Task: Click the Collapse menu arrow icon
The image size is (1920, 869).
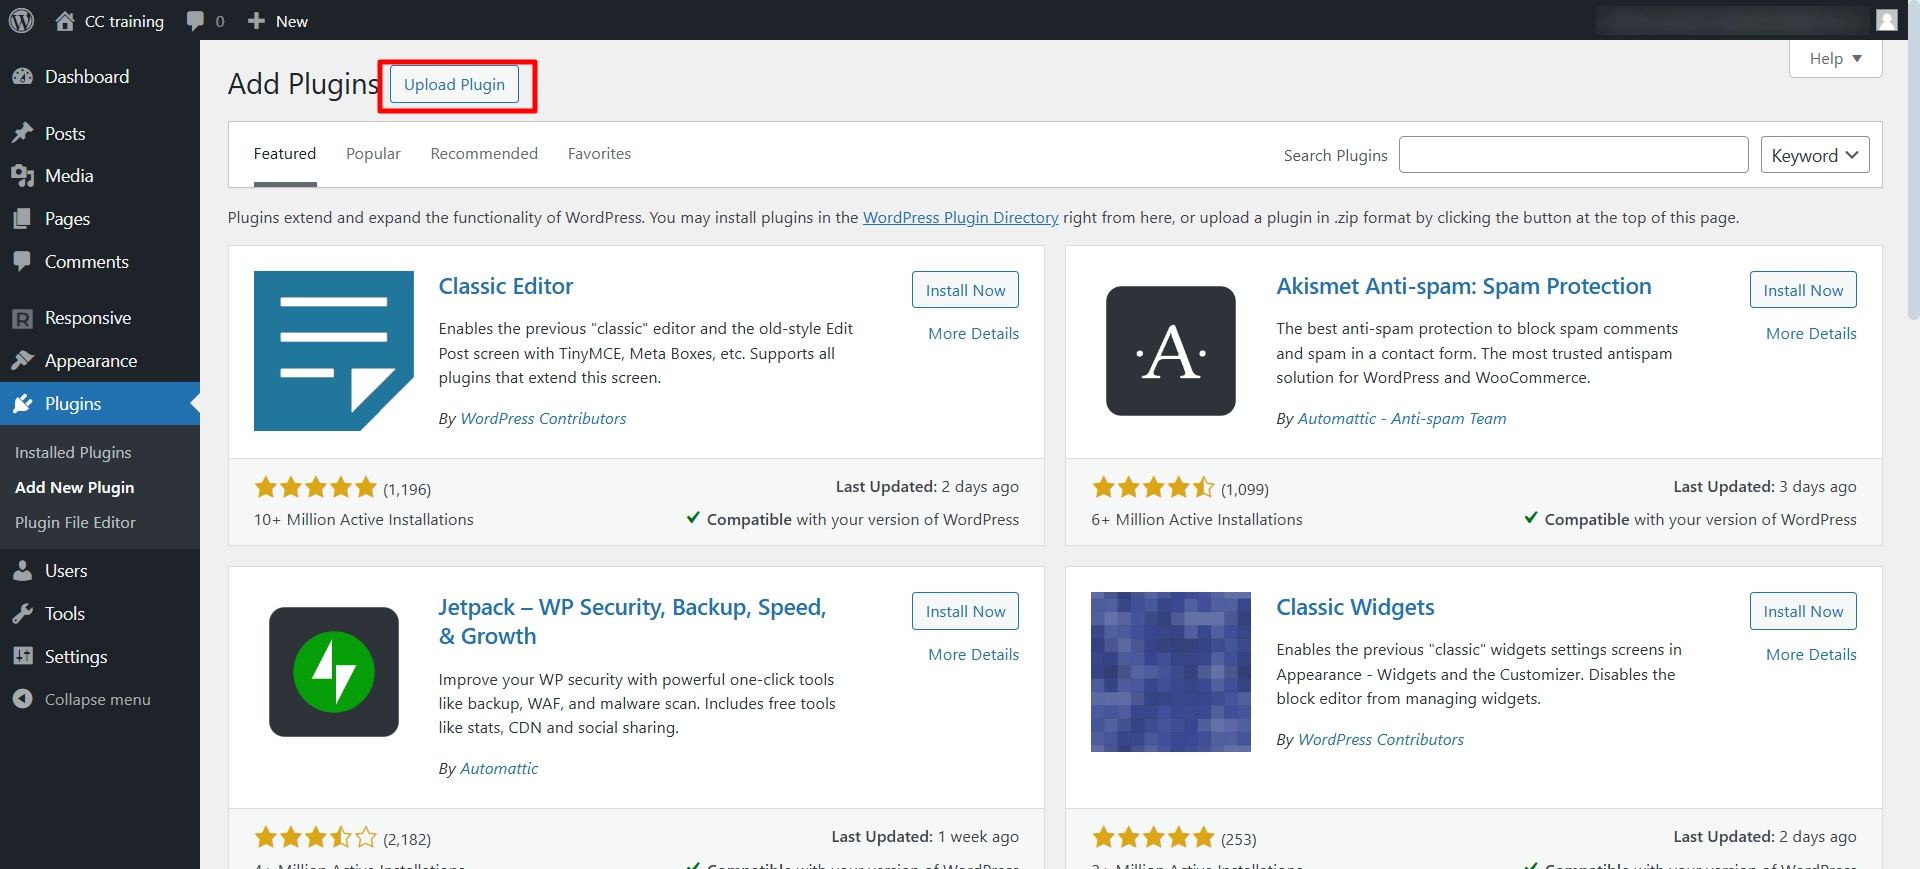Action: 22,699
